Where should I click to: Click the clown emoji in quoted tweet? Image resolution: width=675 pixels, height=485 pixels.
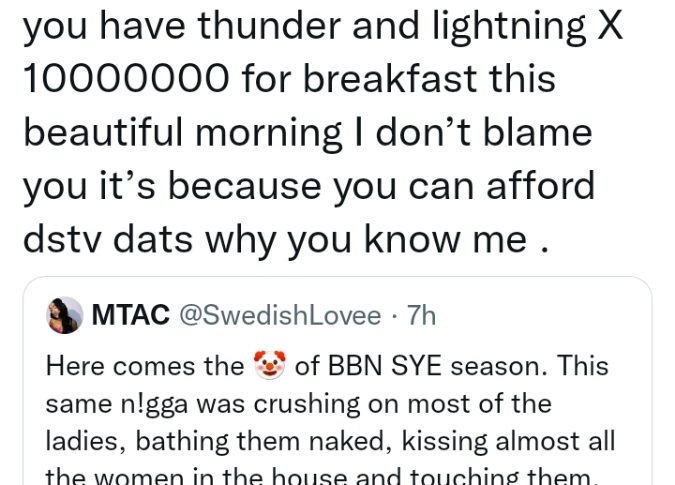point(269,366)
